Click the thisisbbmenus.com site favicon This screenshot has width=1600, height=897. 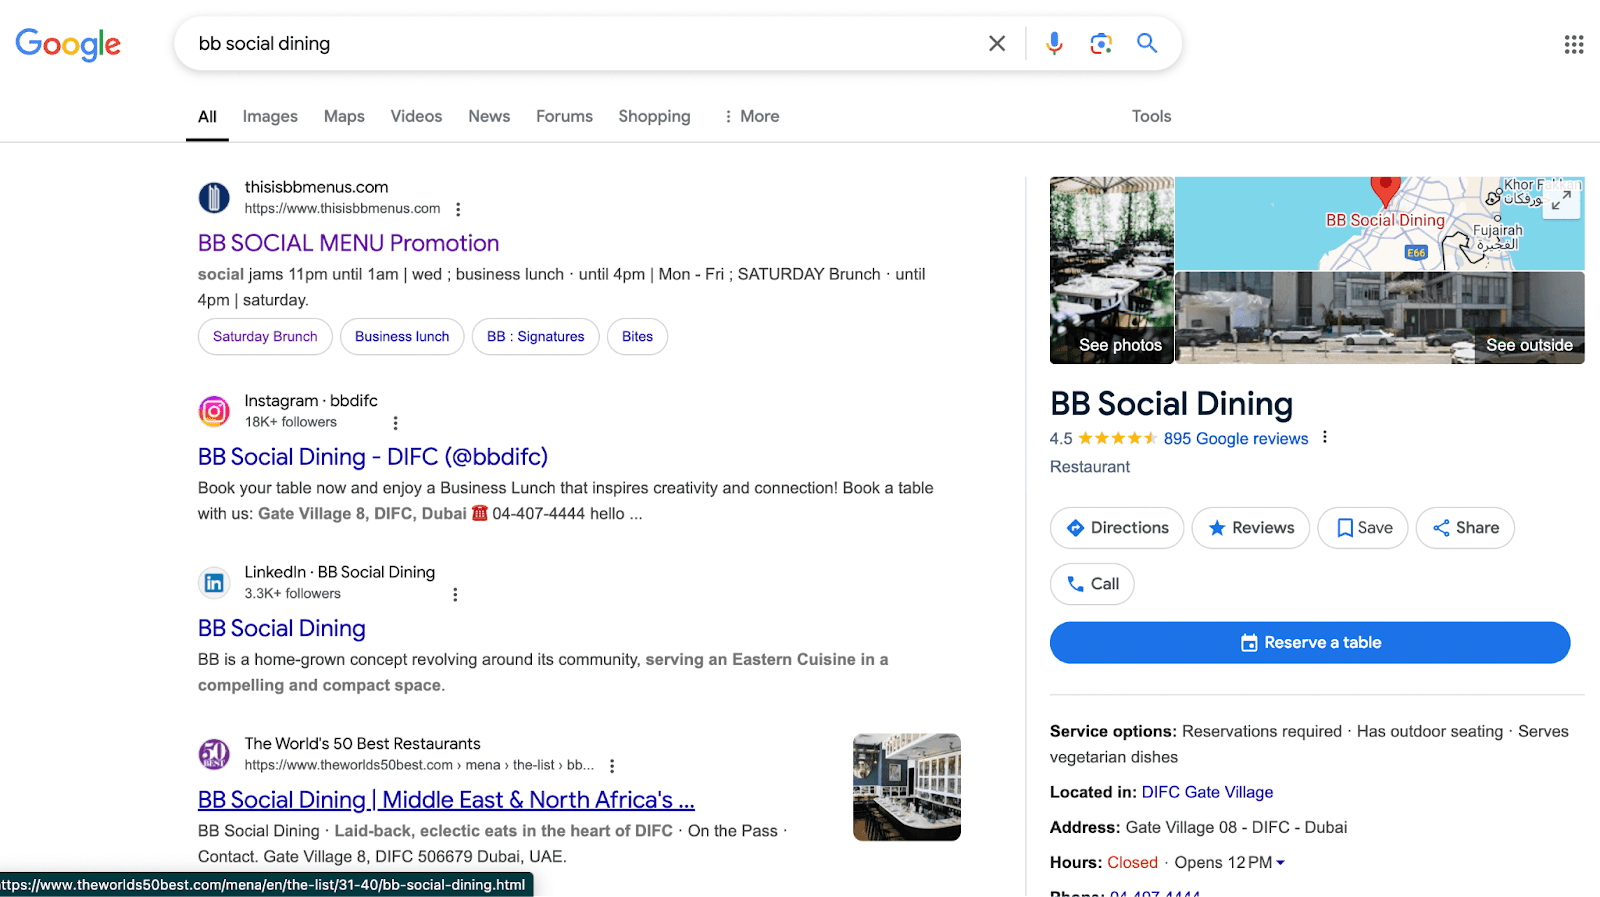(214, 198)
